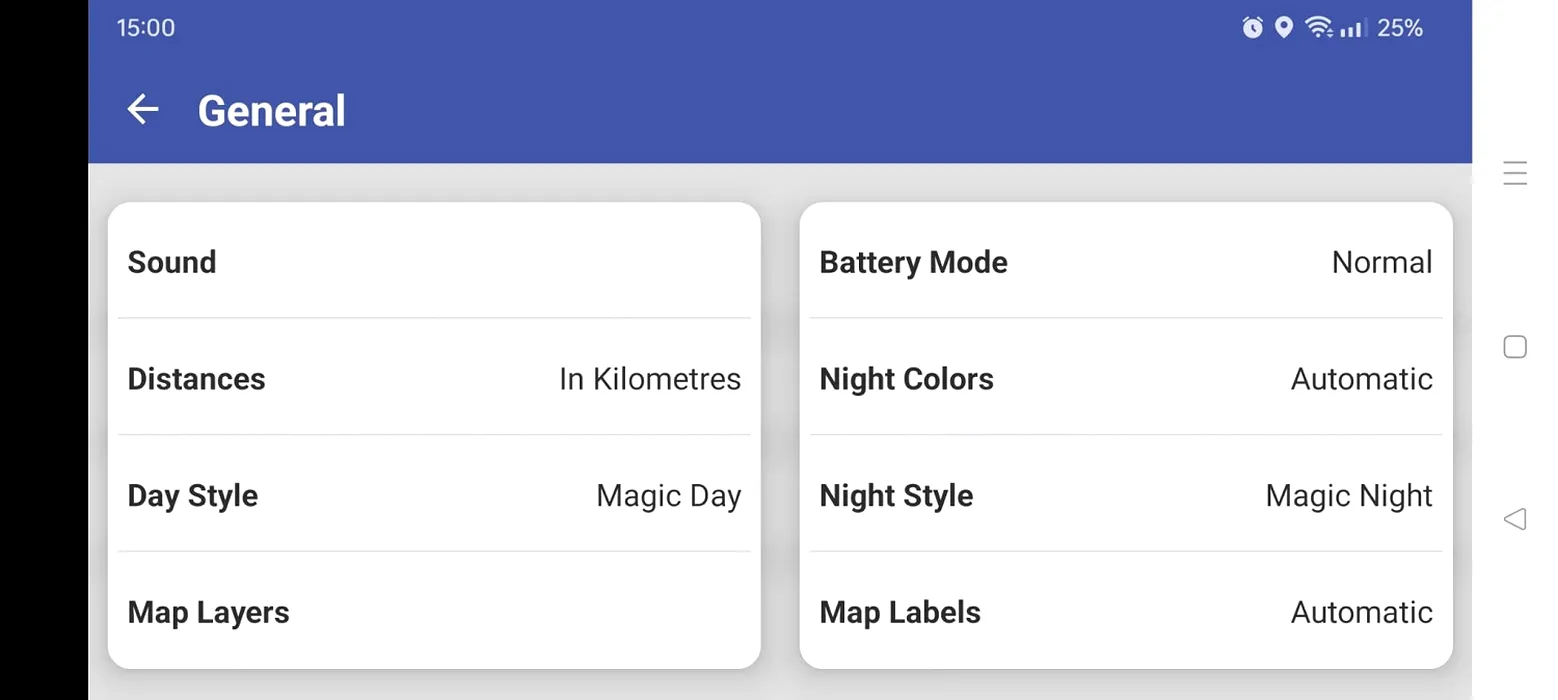Change Night Colors Automatic setting
Image resolution: width=1558 pixels, height=700 pixels.
point(1126,378)
